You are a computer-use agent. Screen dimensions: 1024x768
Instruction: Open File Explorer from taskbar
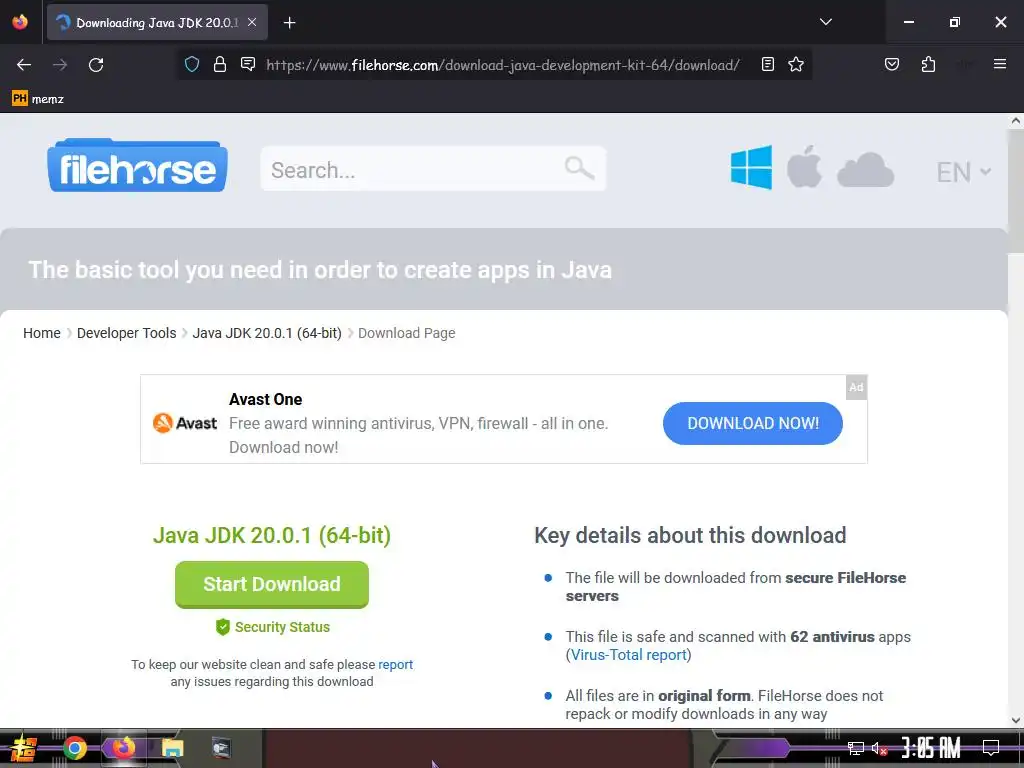coord(172,748)
